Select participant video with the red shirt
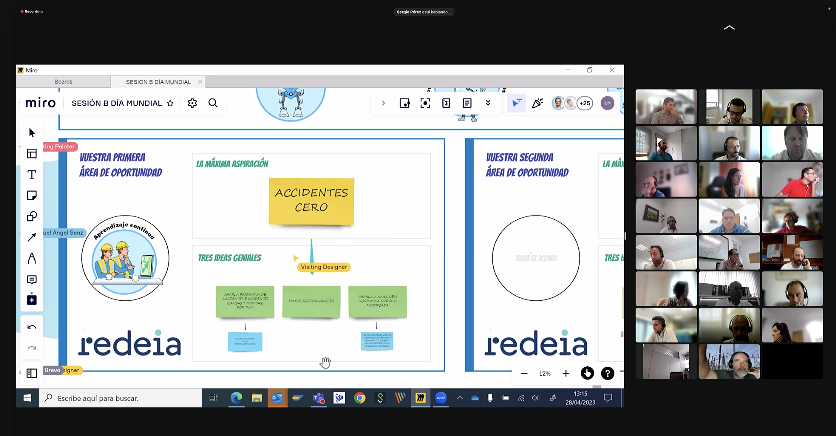This screenshot has width=836, height=436. click(x=792, y=180)
